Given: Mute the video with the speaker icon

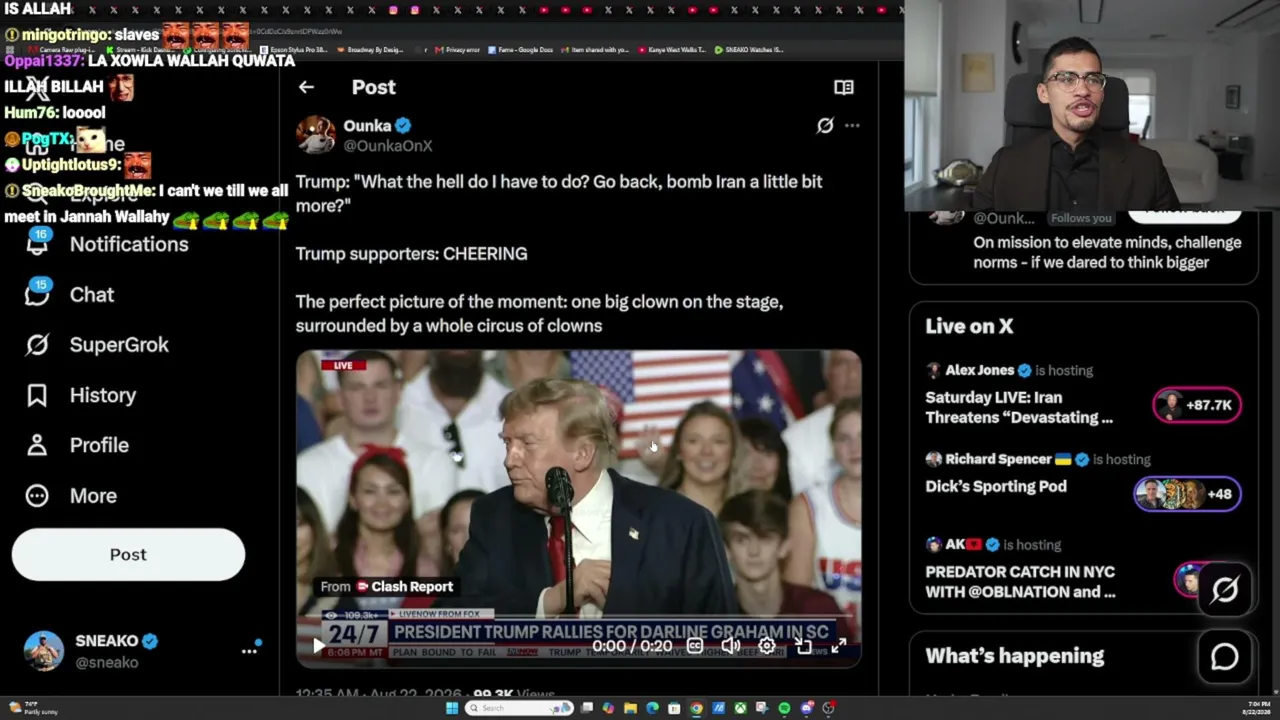Looking at the screenshot, I should (731, 646).
